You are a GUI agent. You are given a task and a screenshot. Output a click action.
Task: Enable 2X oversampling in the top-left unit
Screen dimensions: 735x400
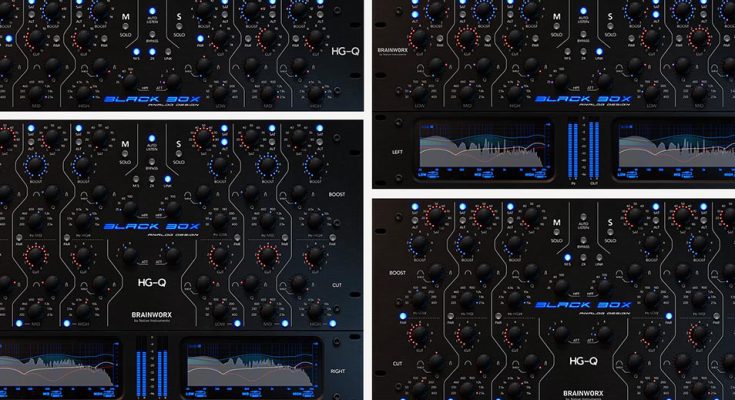coord(152,51)
